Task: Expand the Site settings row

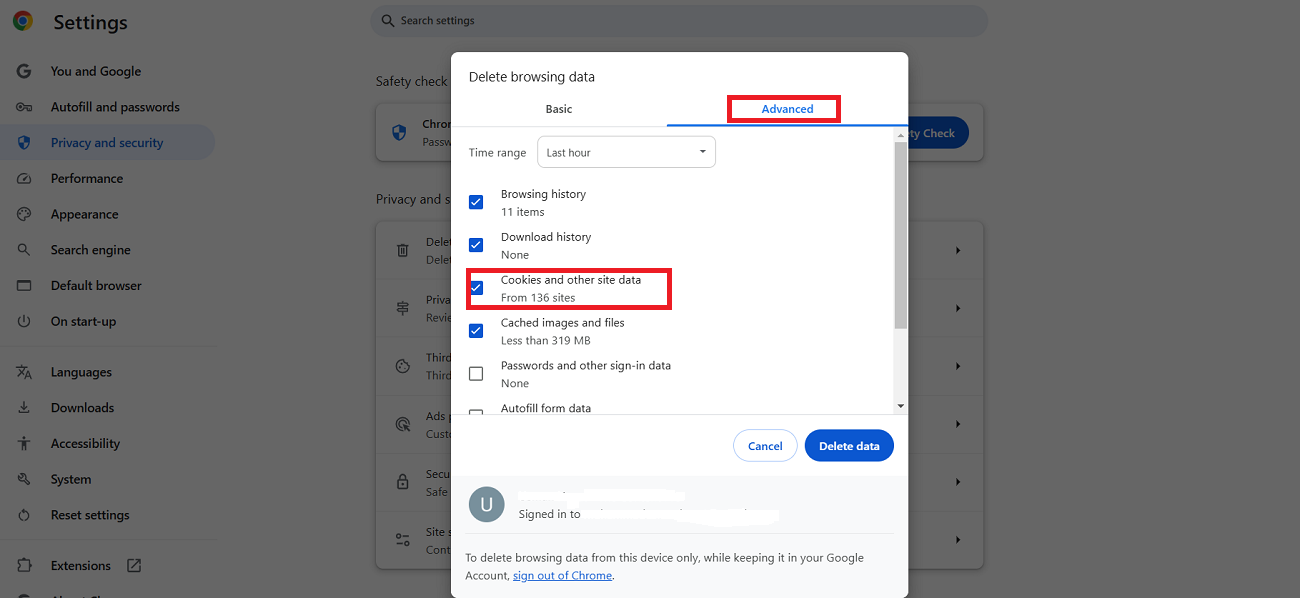Action: click(957, 540)
